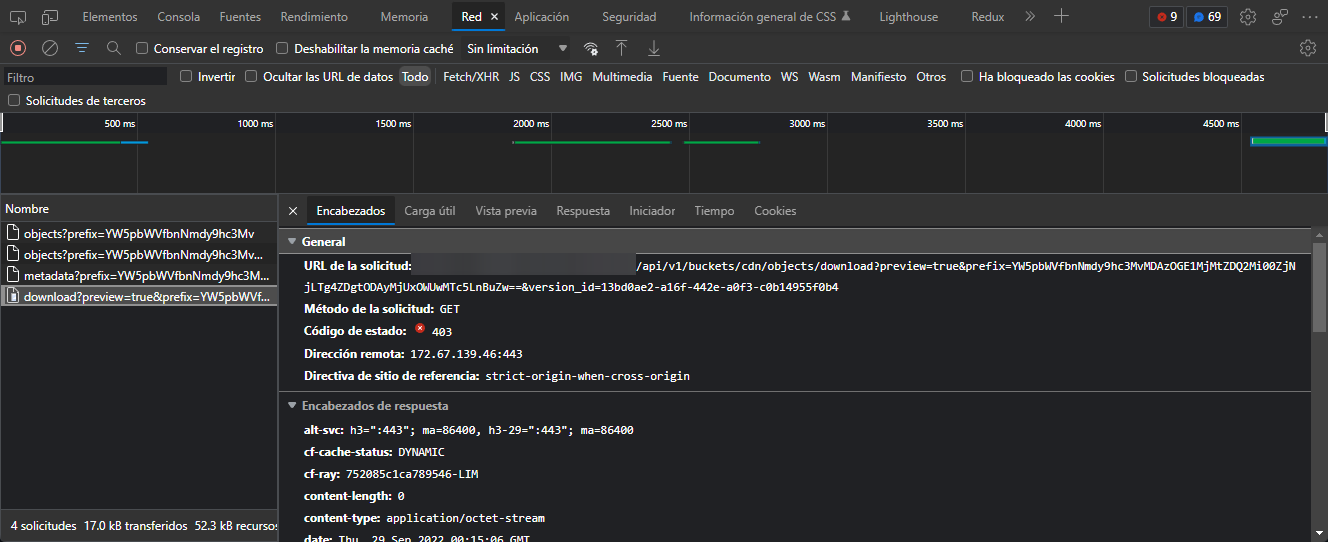This screenshot has height=542, width=1328.
Task: Select the download?preview=true request row
Action: pos(139,296)
